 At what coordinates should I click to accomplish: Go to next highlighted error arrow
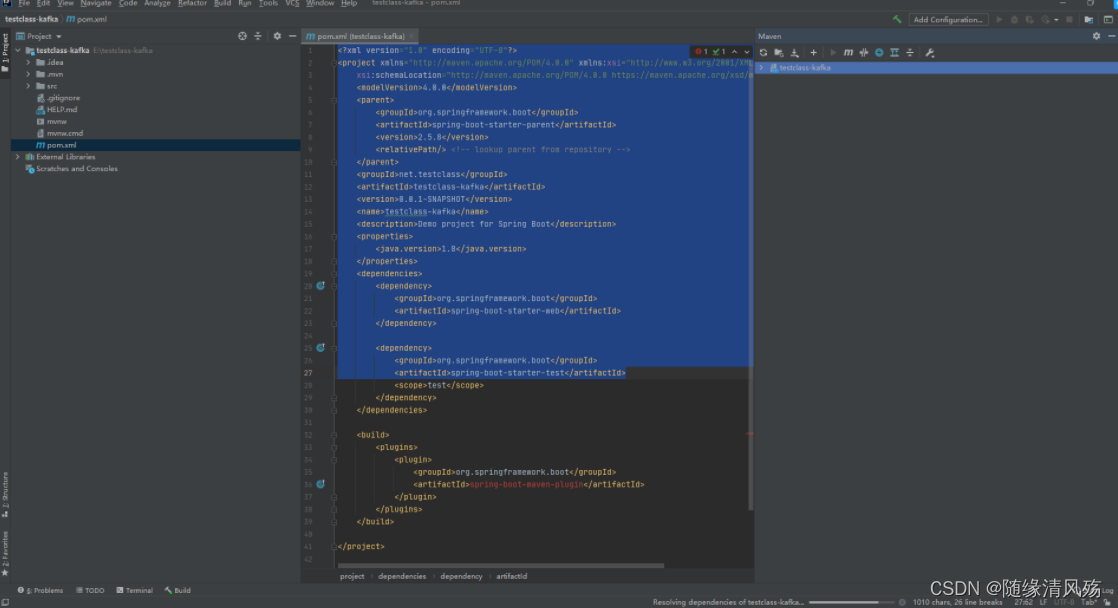(747, 51)
